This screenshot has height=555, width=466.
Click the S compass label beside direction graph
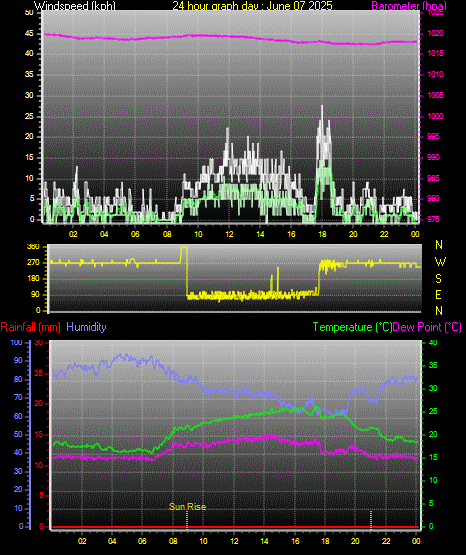click(x=438, y=279)
